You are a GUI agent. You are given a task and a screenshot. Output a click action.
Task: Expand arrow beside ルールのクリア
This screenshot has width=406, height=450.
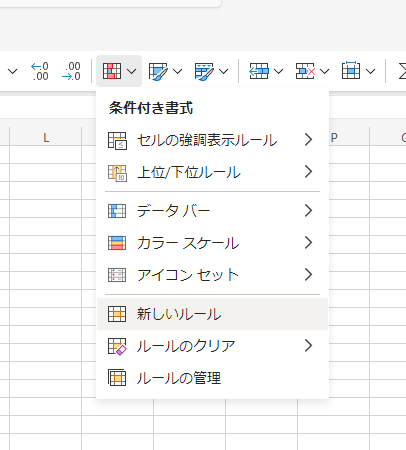click(308, 346)
